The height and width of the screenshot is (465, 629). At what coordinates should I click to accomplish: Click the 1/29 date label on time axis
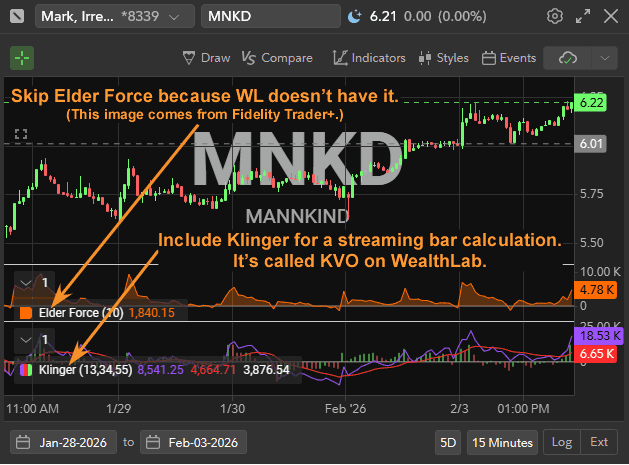118,409
